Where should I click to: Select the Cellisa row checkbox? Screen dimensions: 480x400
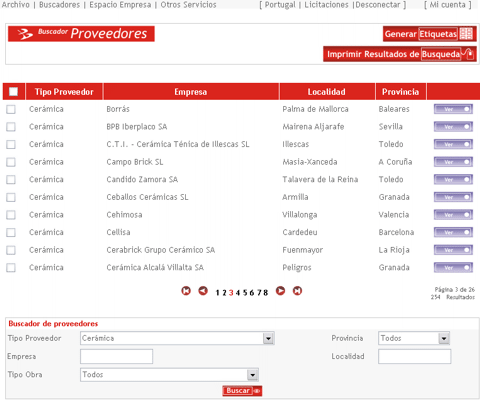[x=11, y=232]
